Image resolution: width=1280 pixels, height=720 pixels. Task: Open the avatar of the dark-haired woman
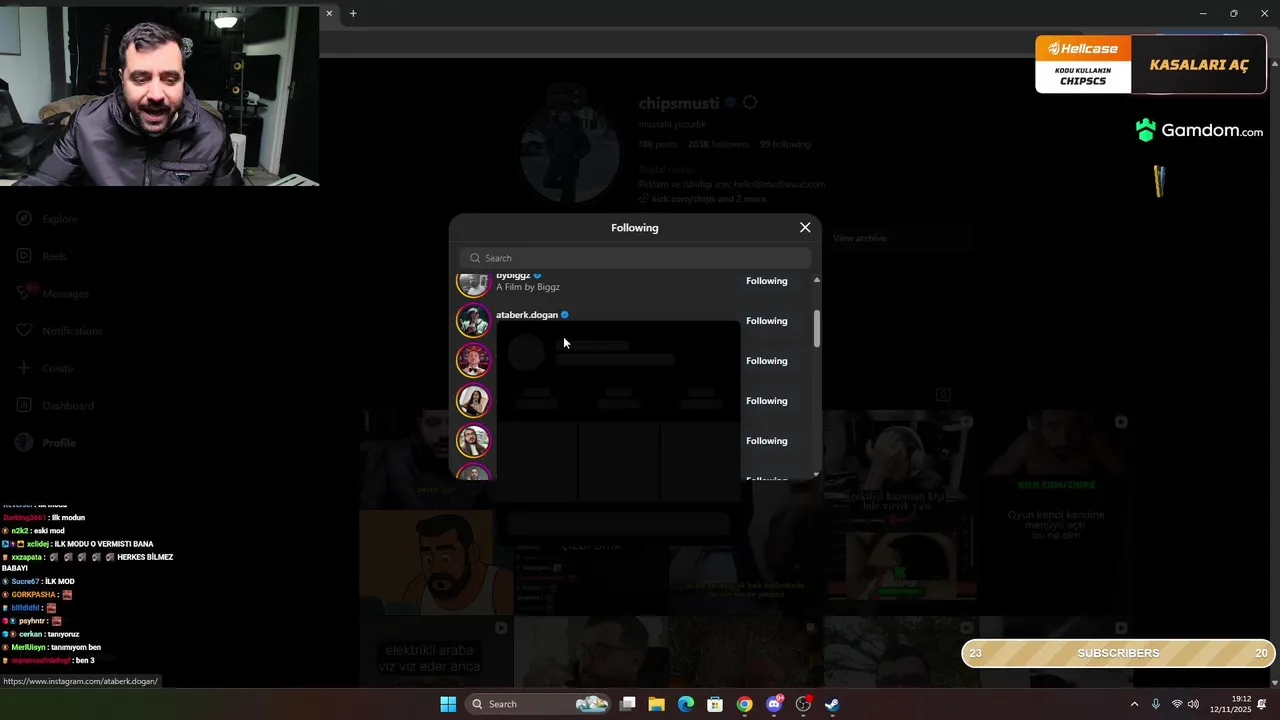pos(473,401)
